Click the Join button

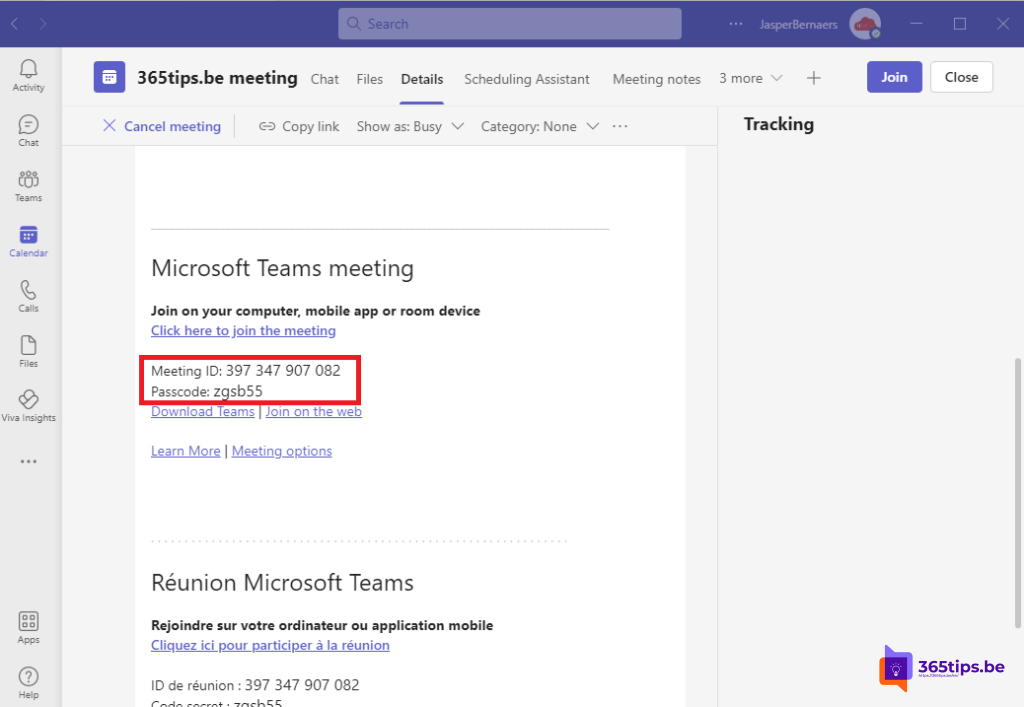click(x=893, y=76)
